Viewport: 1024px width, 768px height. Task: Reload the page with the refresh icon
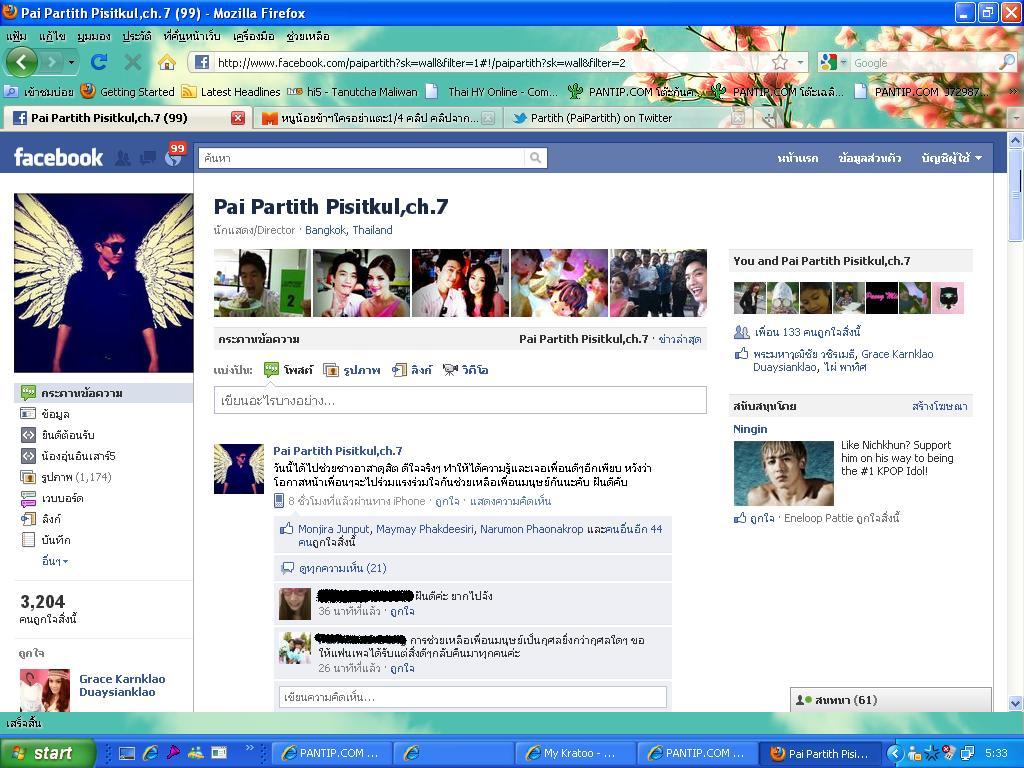(x=99, y=62)
